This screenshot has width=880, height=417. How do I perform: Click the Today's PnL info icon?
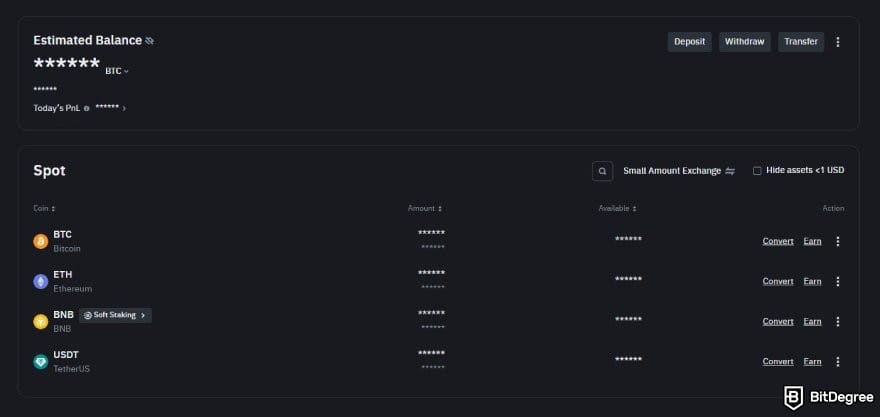(86, 108)
